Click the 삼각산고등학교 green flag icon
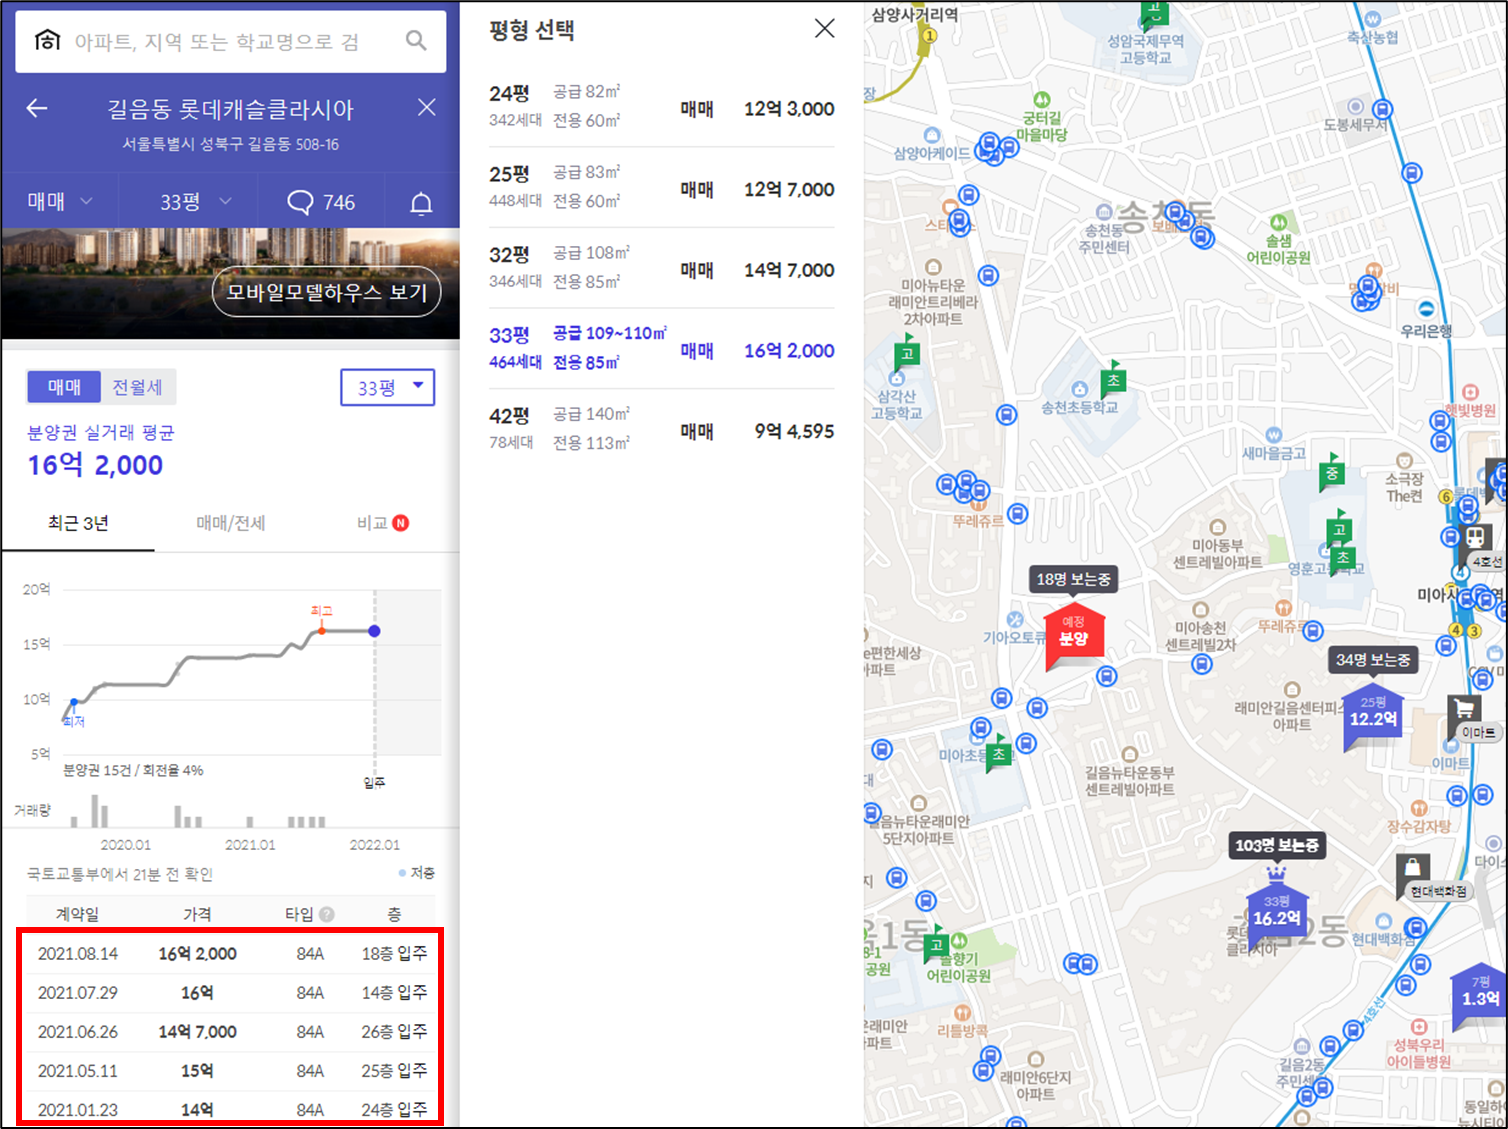The image size is (1508, 1129). pos(906,352)
